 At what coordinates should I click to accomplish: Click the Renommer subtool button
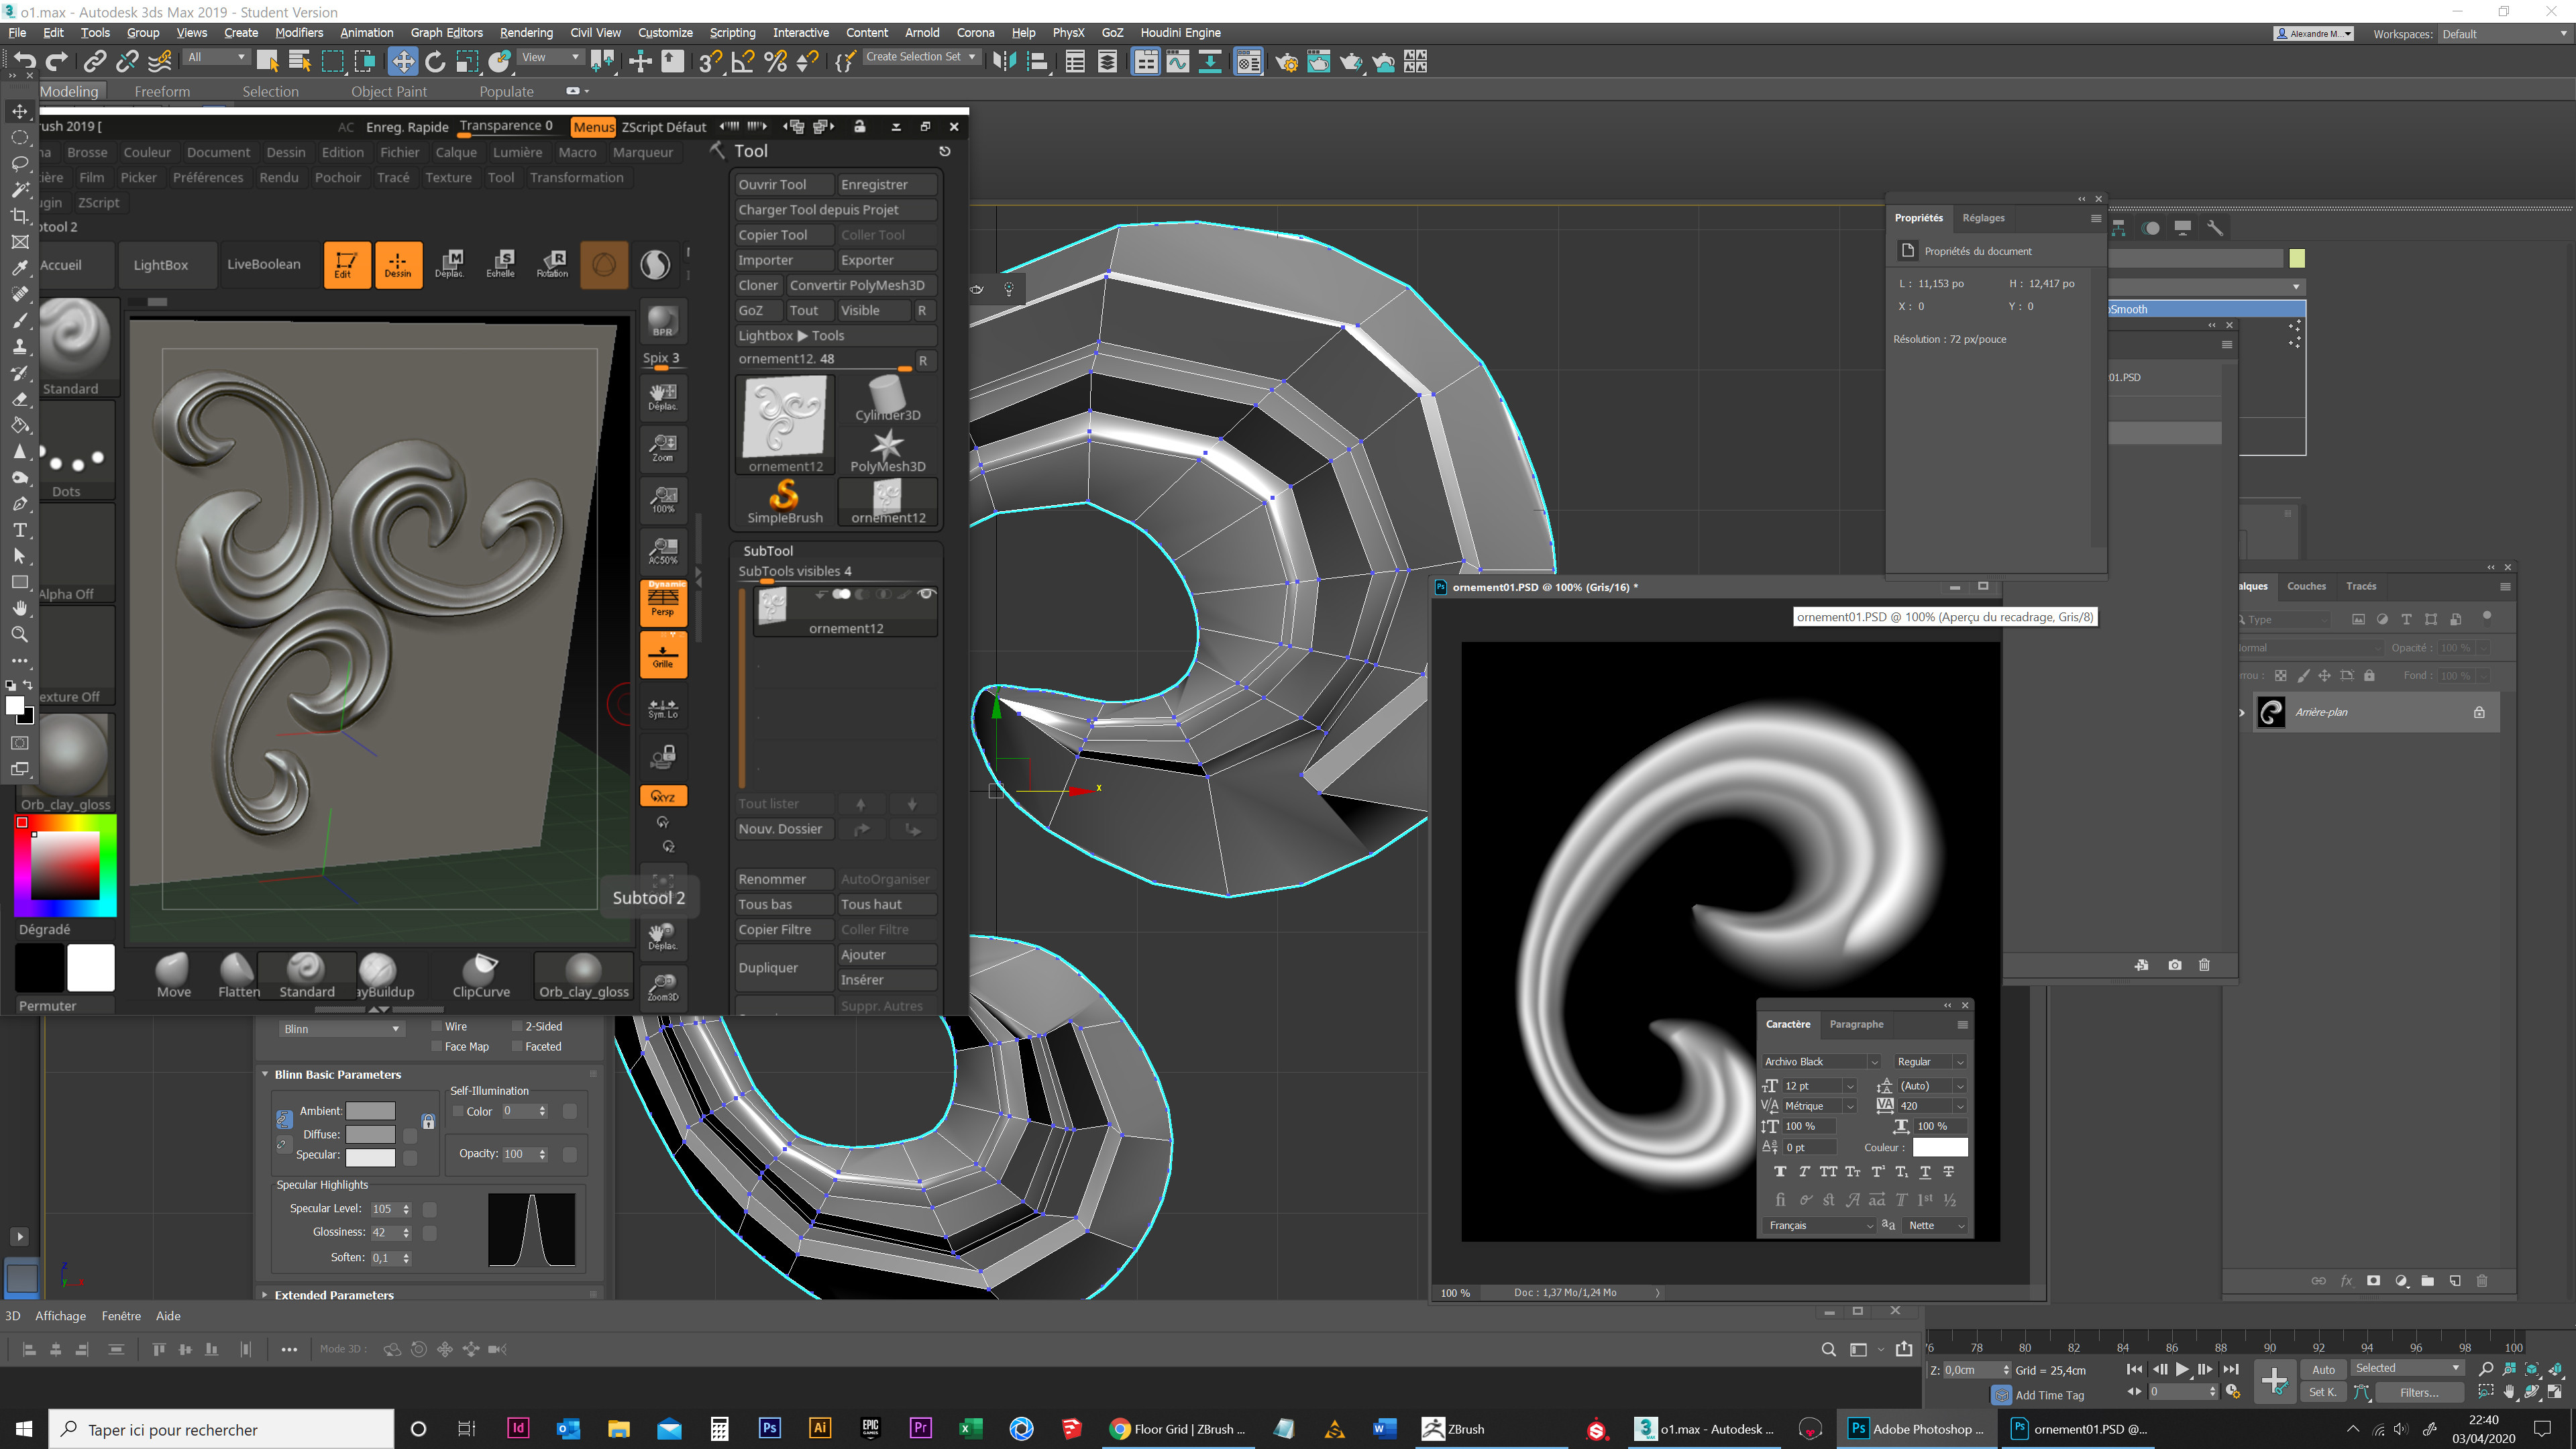pos(785,879)
